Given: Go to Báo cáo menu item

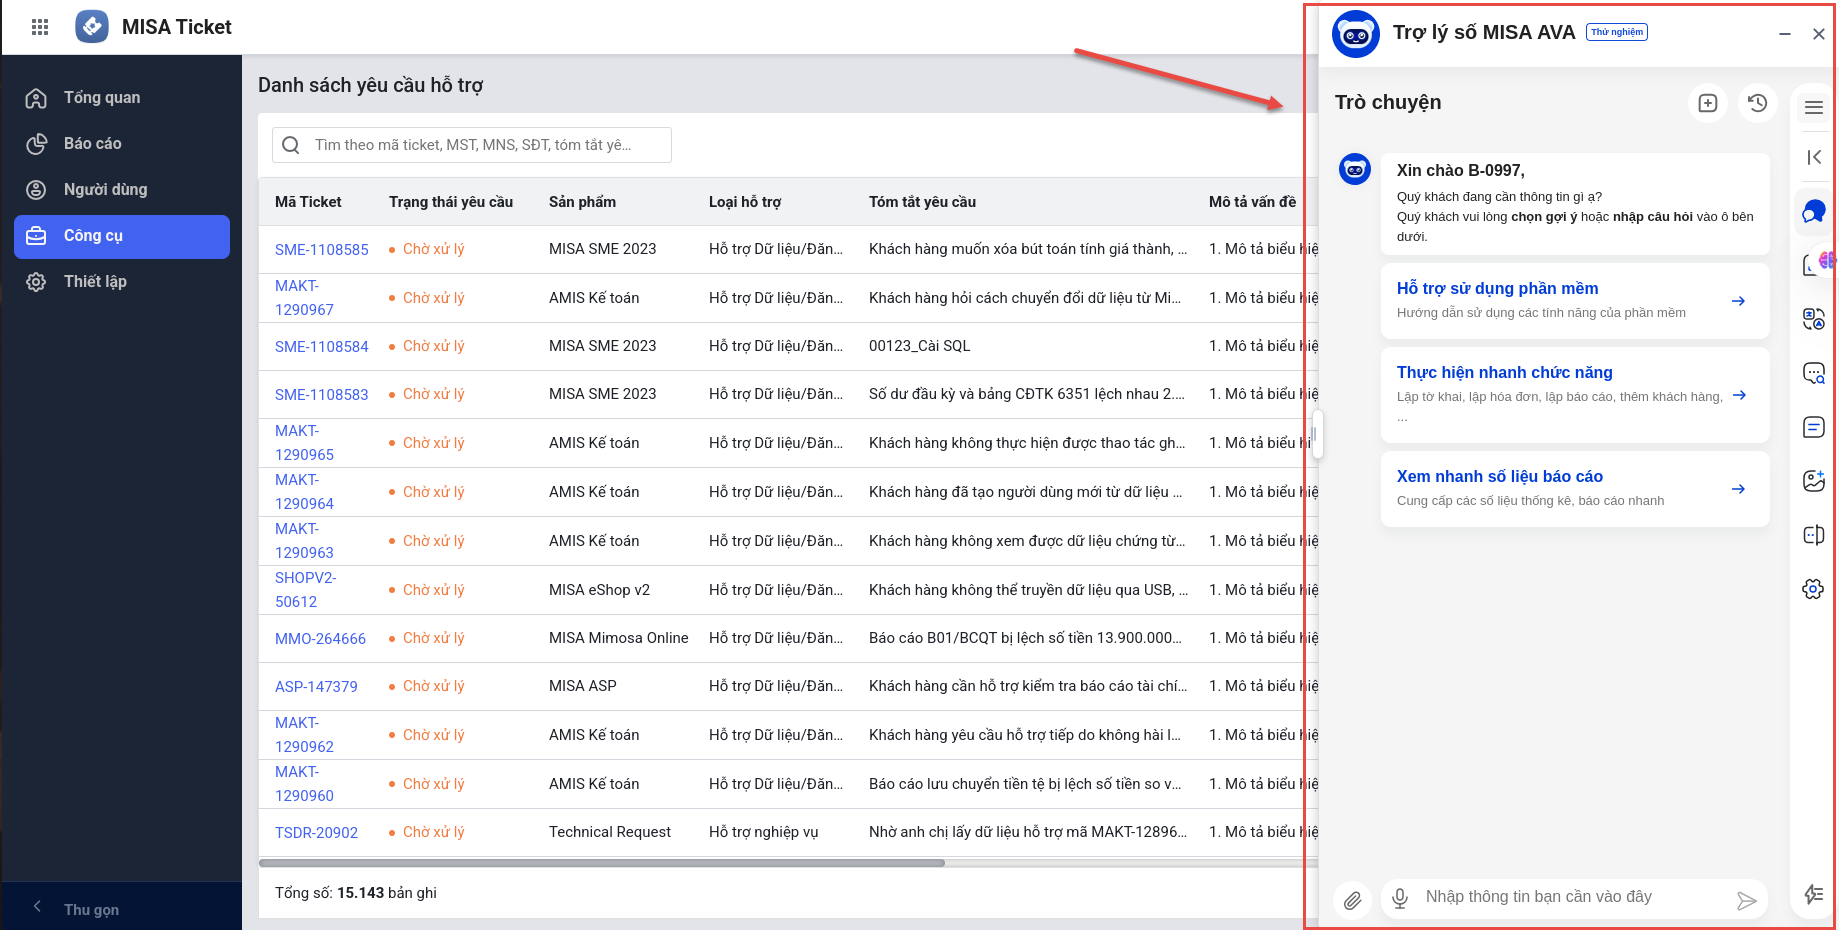Looking at the screenshot, I should 93,144.
